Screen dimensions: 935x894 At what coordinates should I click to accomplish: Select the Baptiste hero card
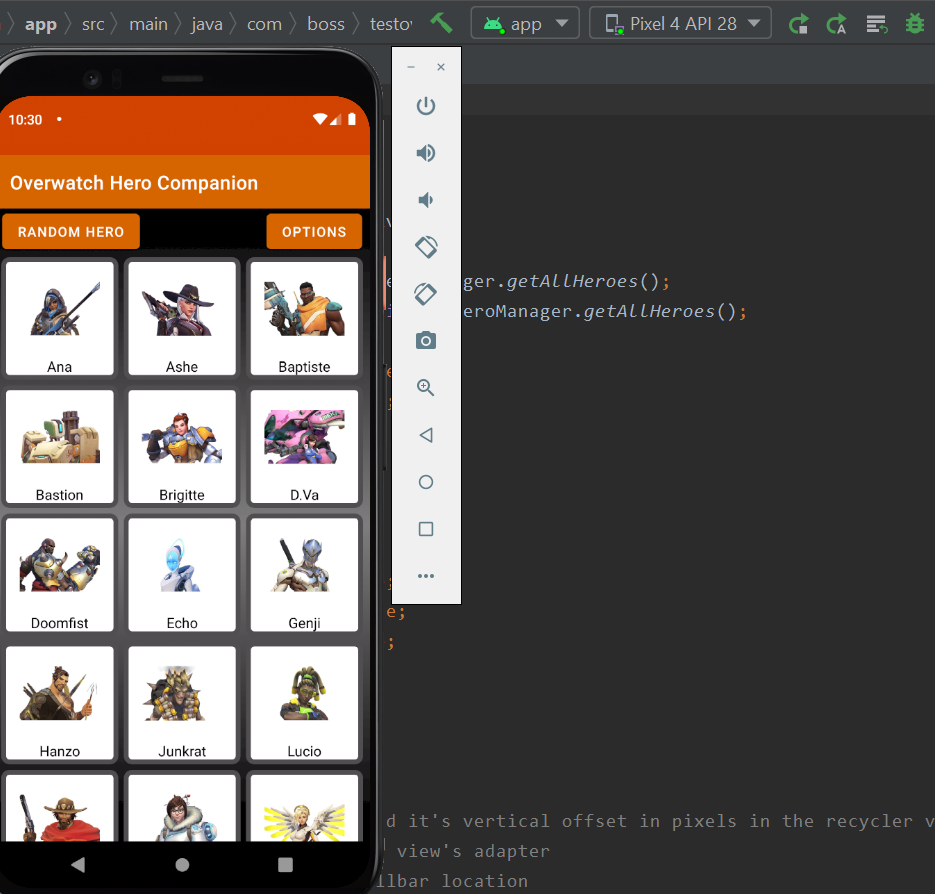[x=304, y=318]
